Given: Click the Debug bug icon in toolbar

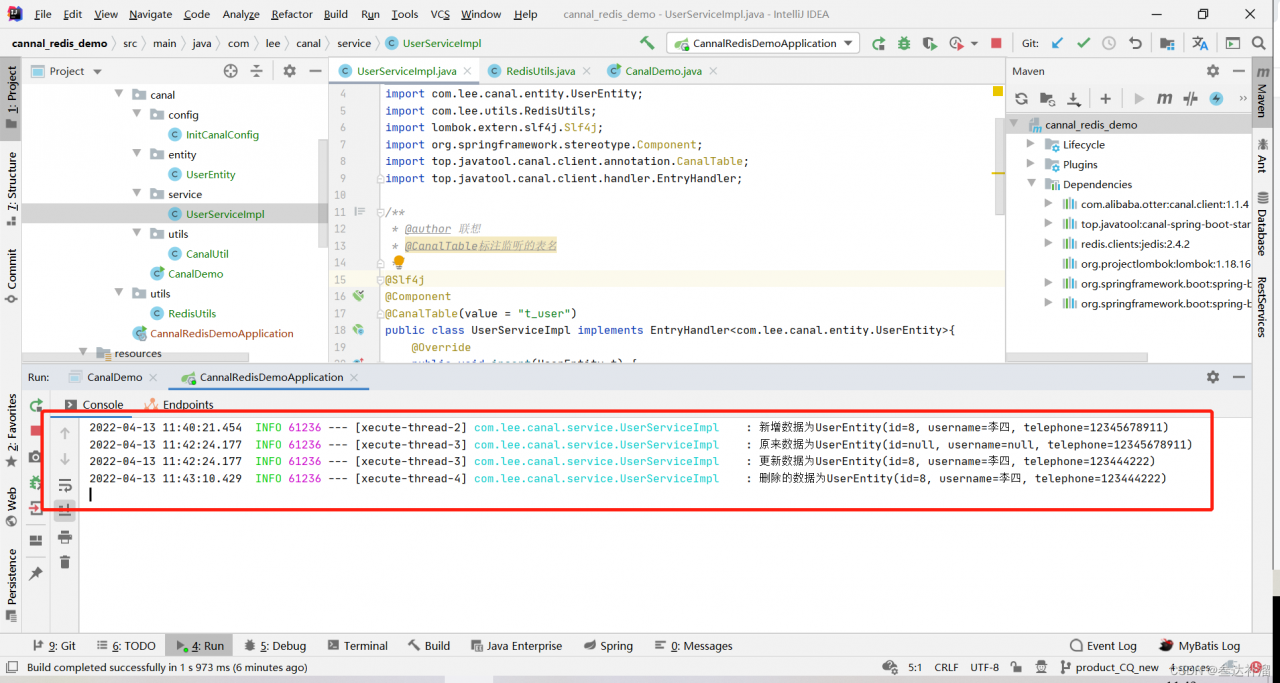Looking at the screenshot, I should tap(904, 43).
